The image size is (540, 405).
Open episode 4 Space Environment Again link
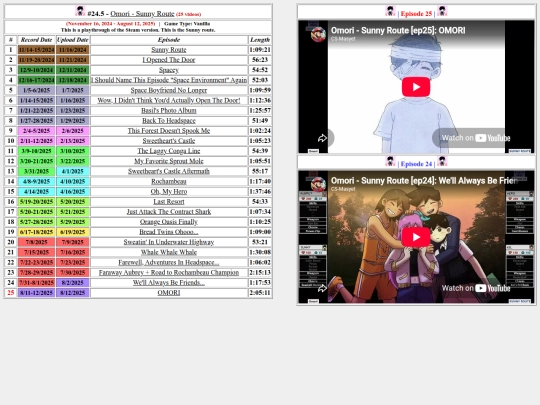tap(169, 80)
